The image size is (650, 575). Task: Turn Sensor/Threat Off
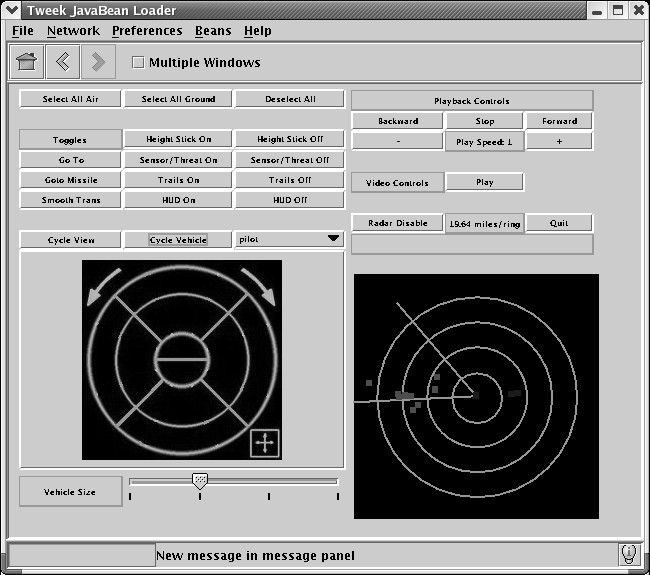tap(290, 160)
